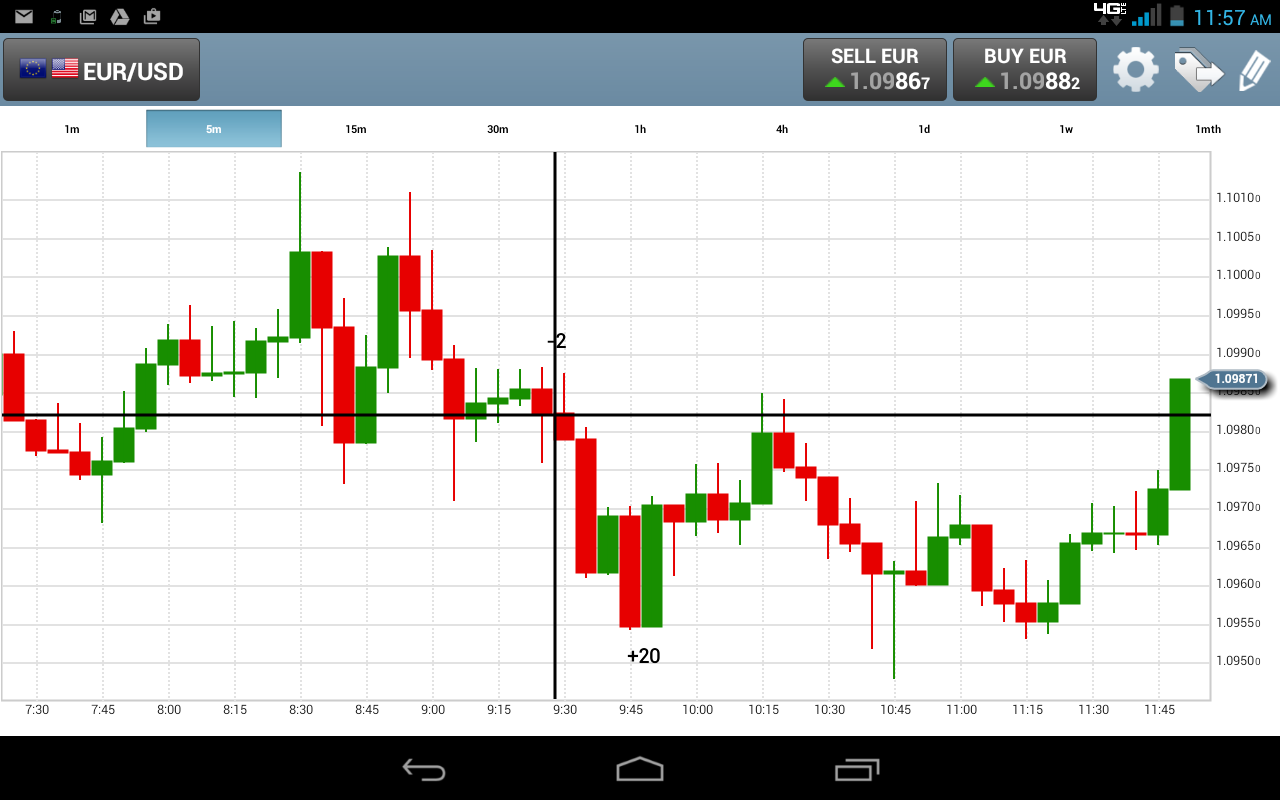Click the 1.1000 price axis label
Viewport: 1280px width, 800px height.
coord(1238,275)
